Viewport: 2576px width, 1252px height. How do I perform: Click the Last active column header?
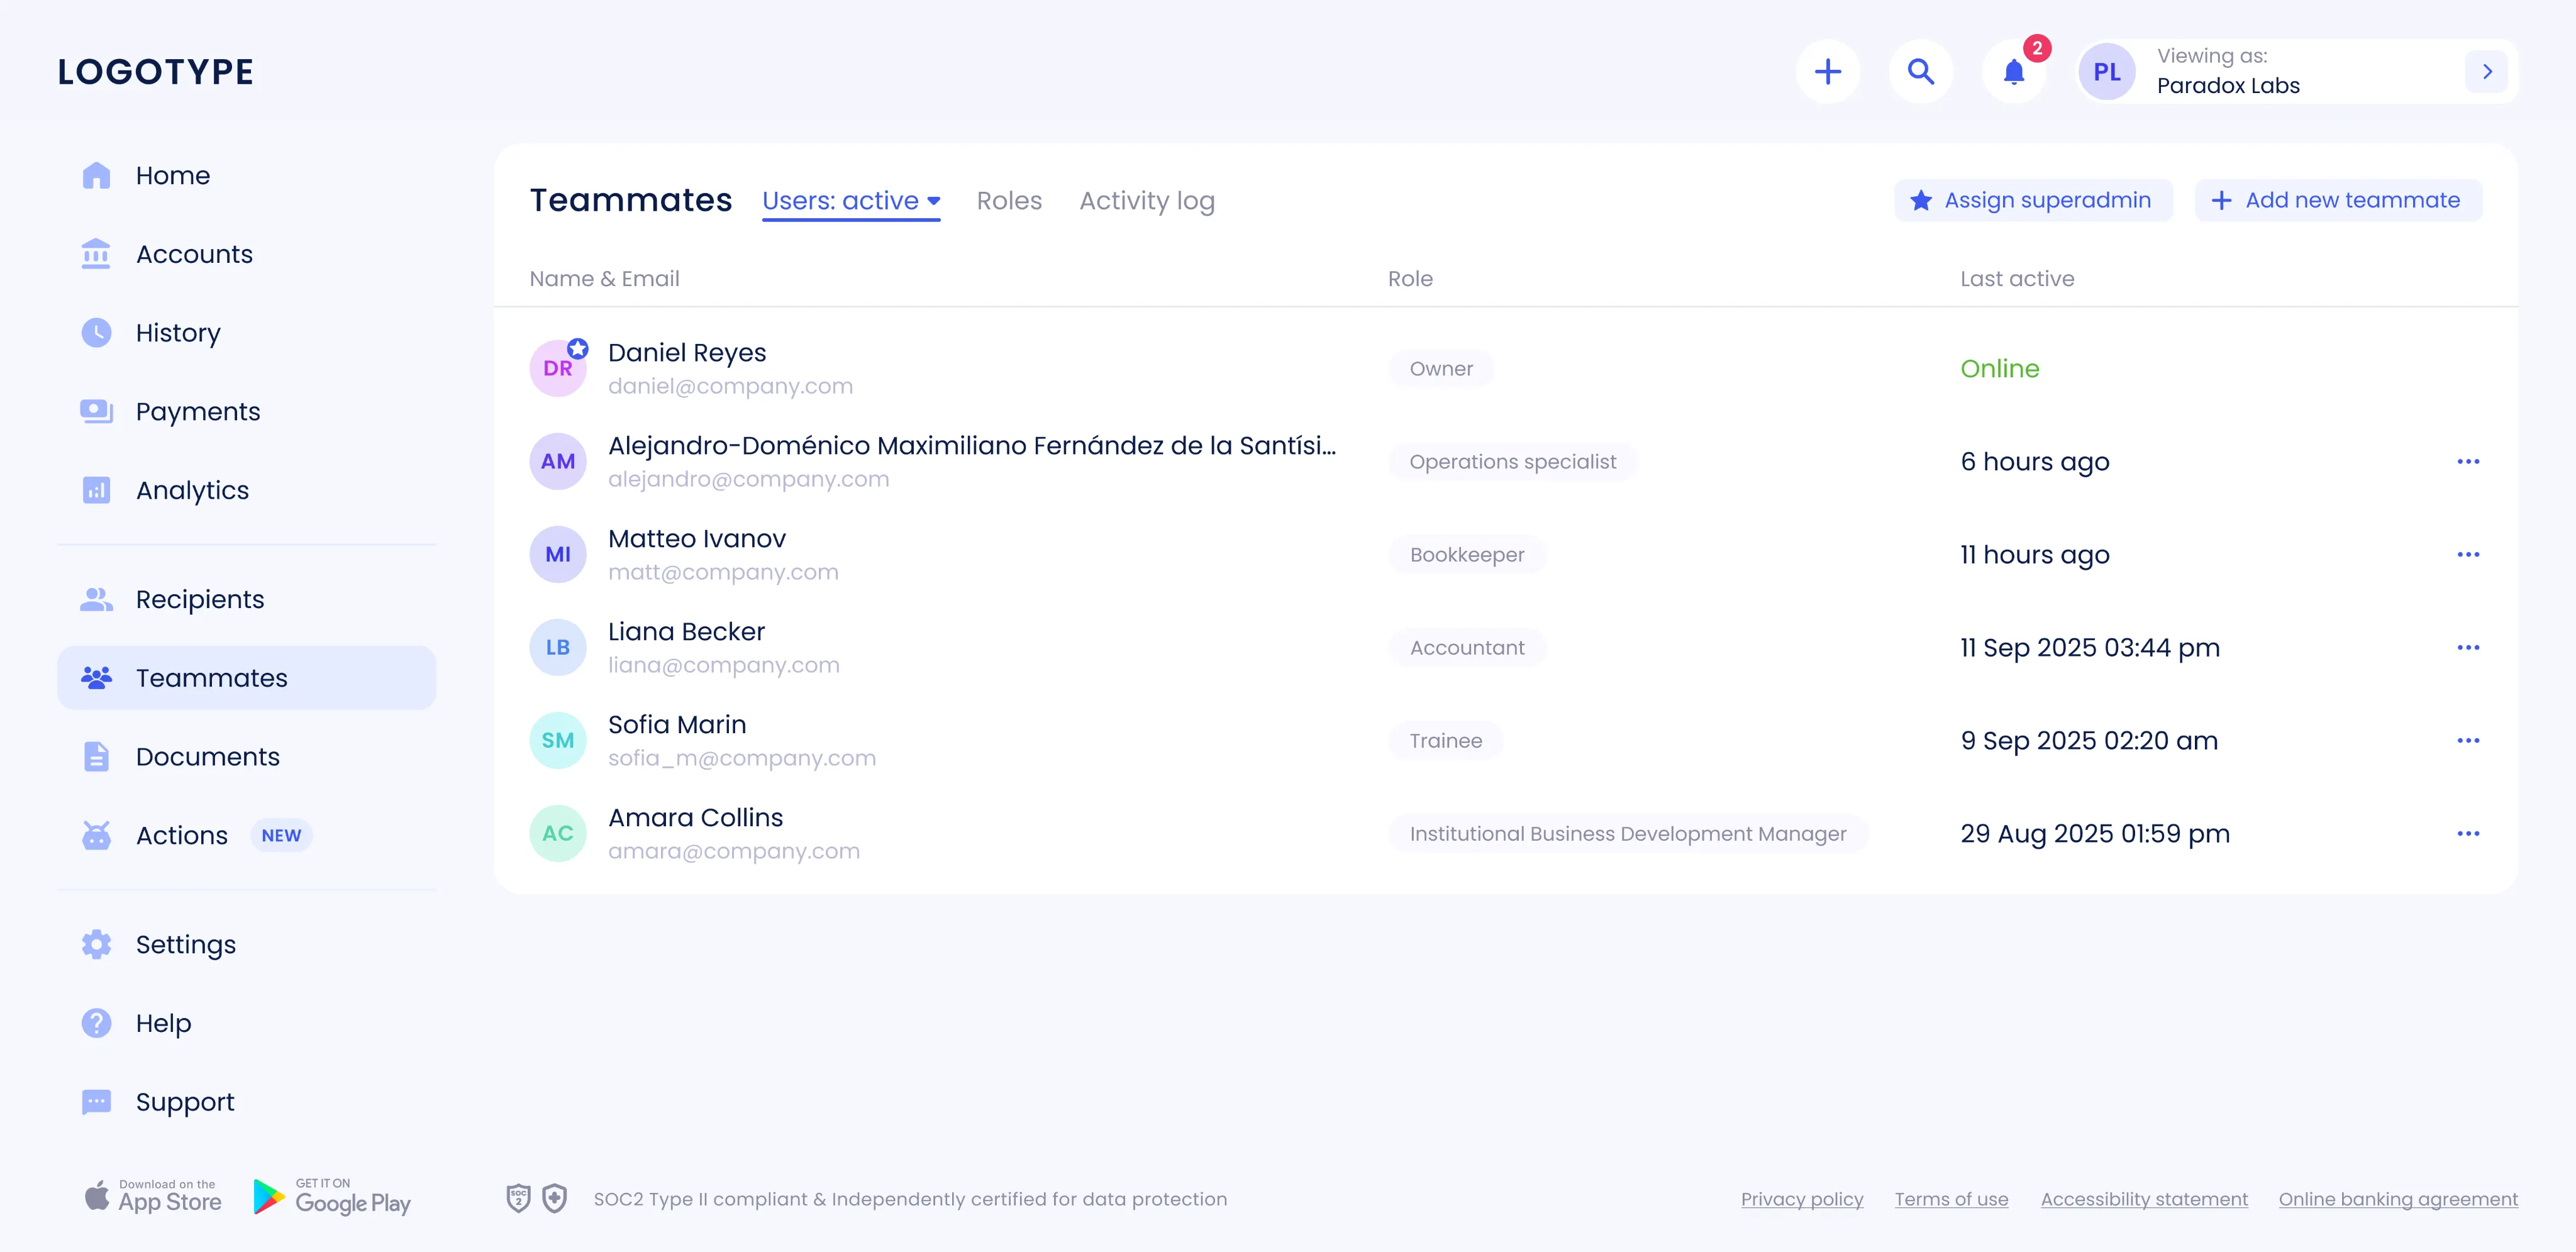[2017, 279]
